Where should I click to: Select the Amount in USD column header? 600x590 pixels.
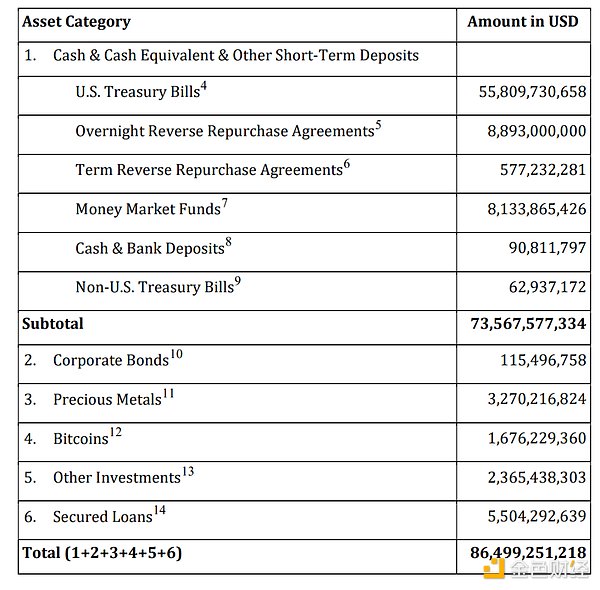coord(522,21)
